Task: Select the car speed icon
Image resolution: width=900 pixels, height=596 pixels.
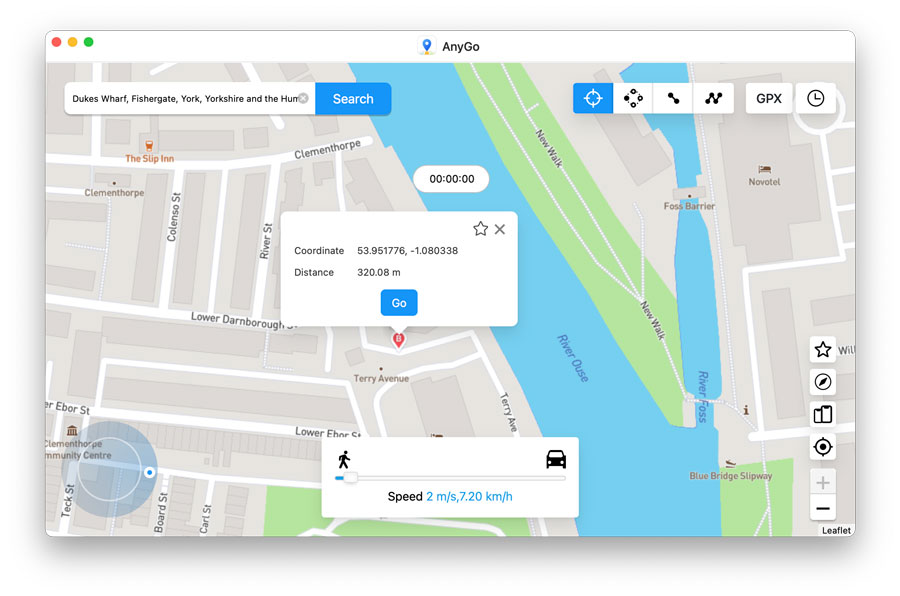Action: coord(556,459)
